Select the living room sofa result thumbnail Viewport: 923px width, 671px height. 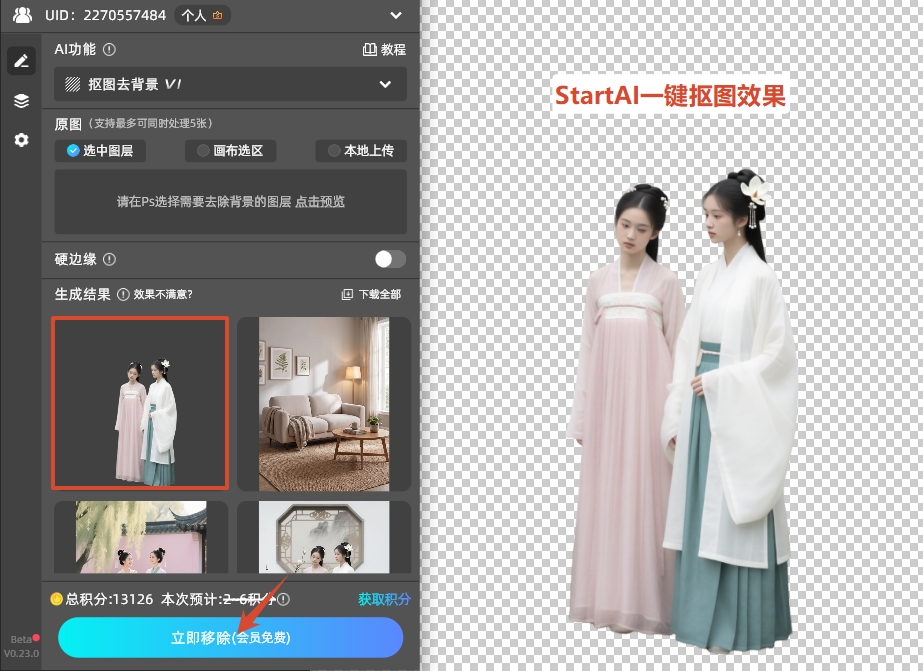point(323,403)
